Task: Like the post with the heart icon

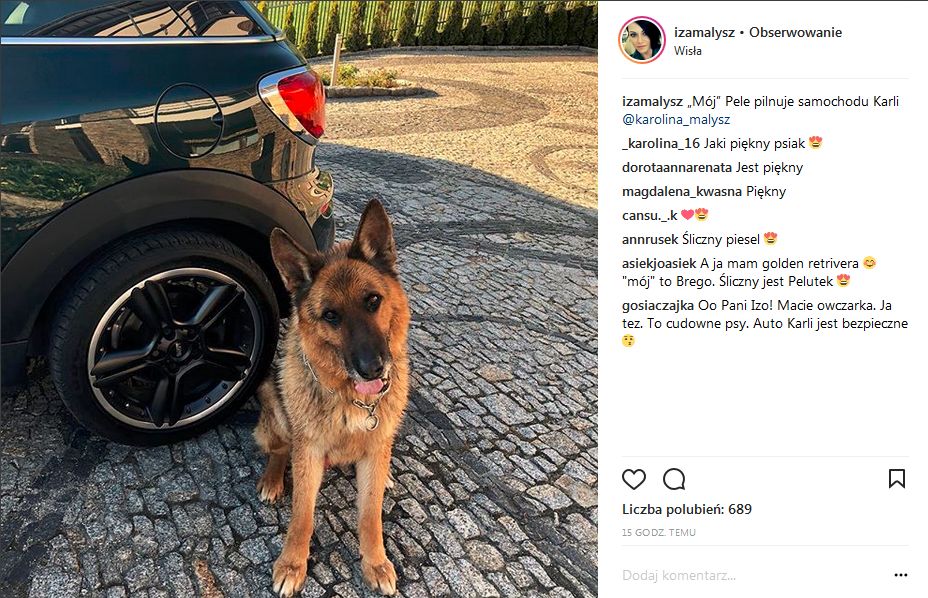Action: 633,479
